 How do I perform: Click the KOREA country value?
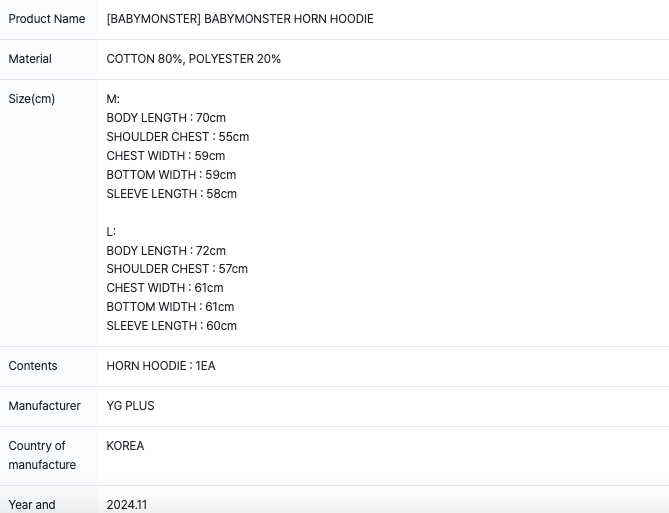(126, 446)
